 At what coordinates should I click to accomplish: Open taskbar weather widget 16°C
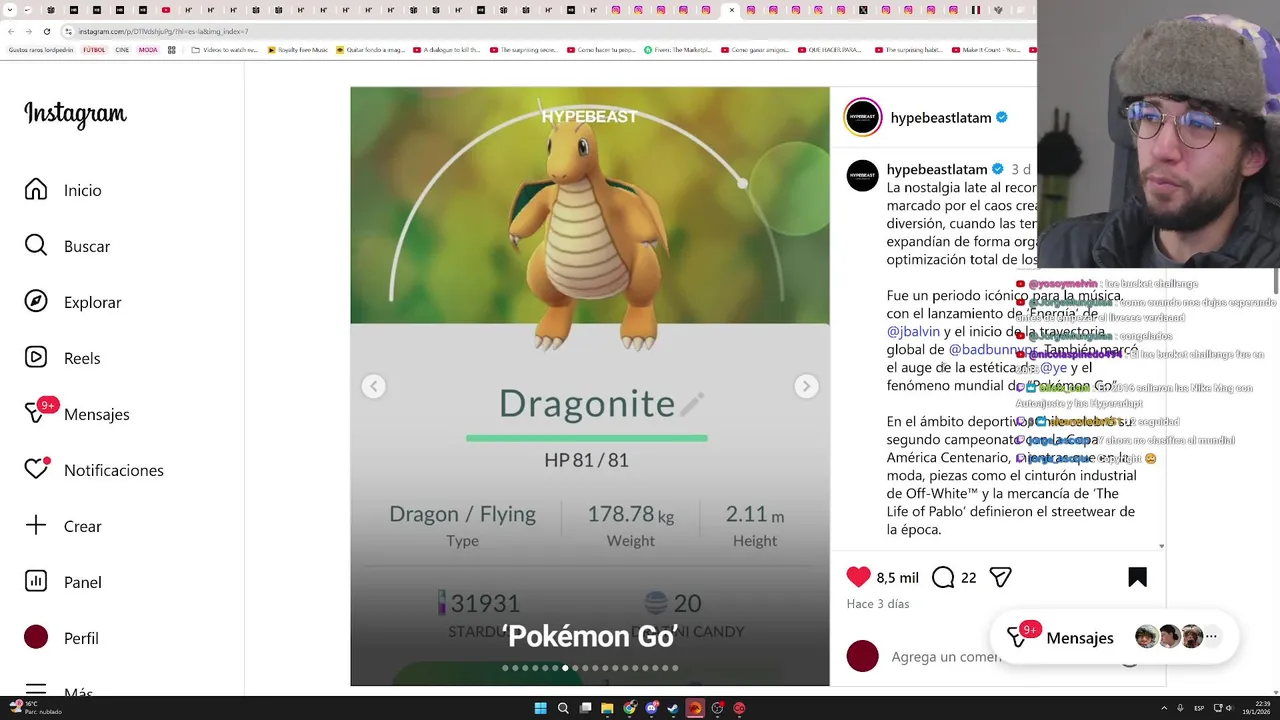click(36, 707)
